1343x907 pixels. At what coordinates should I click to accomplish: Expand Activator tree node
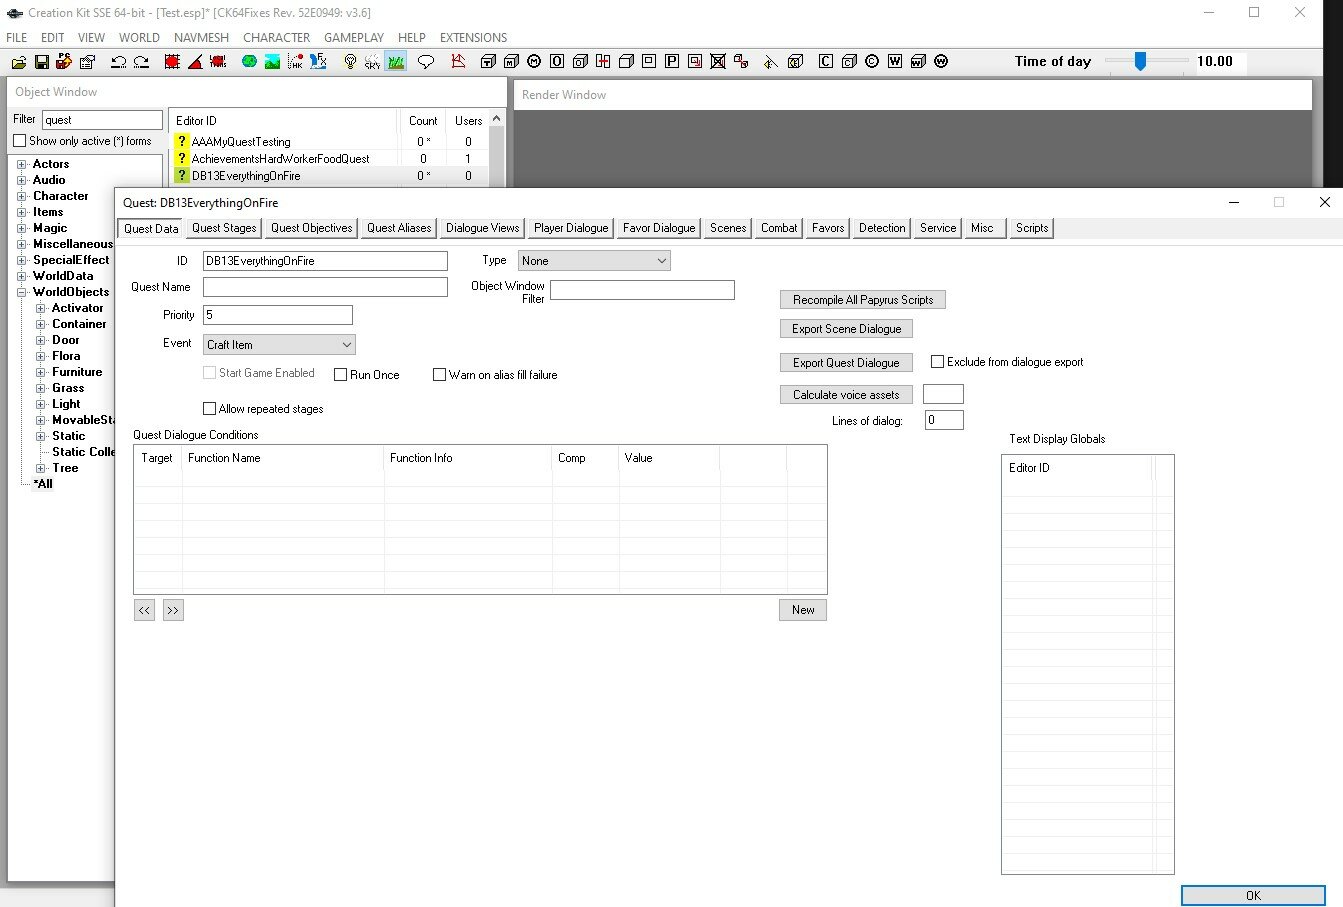tap(41, 308)
